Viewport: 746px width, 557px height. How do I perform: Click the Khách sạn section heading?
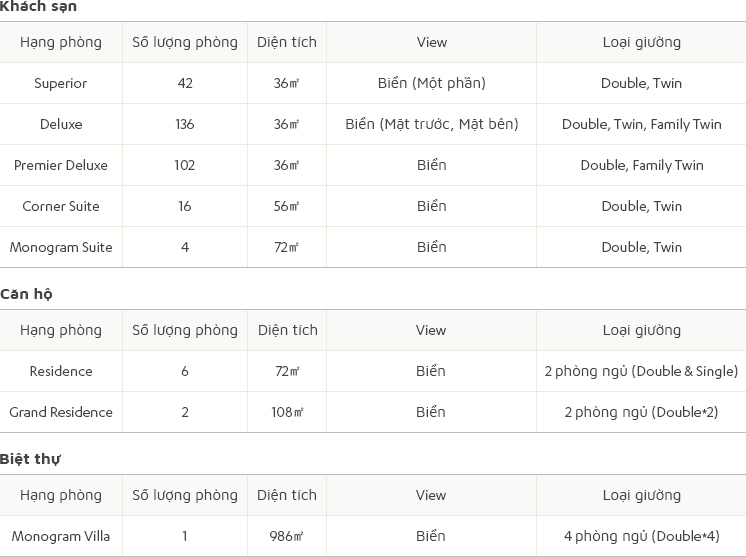(38, 6)
